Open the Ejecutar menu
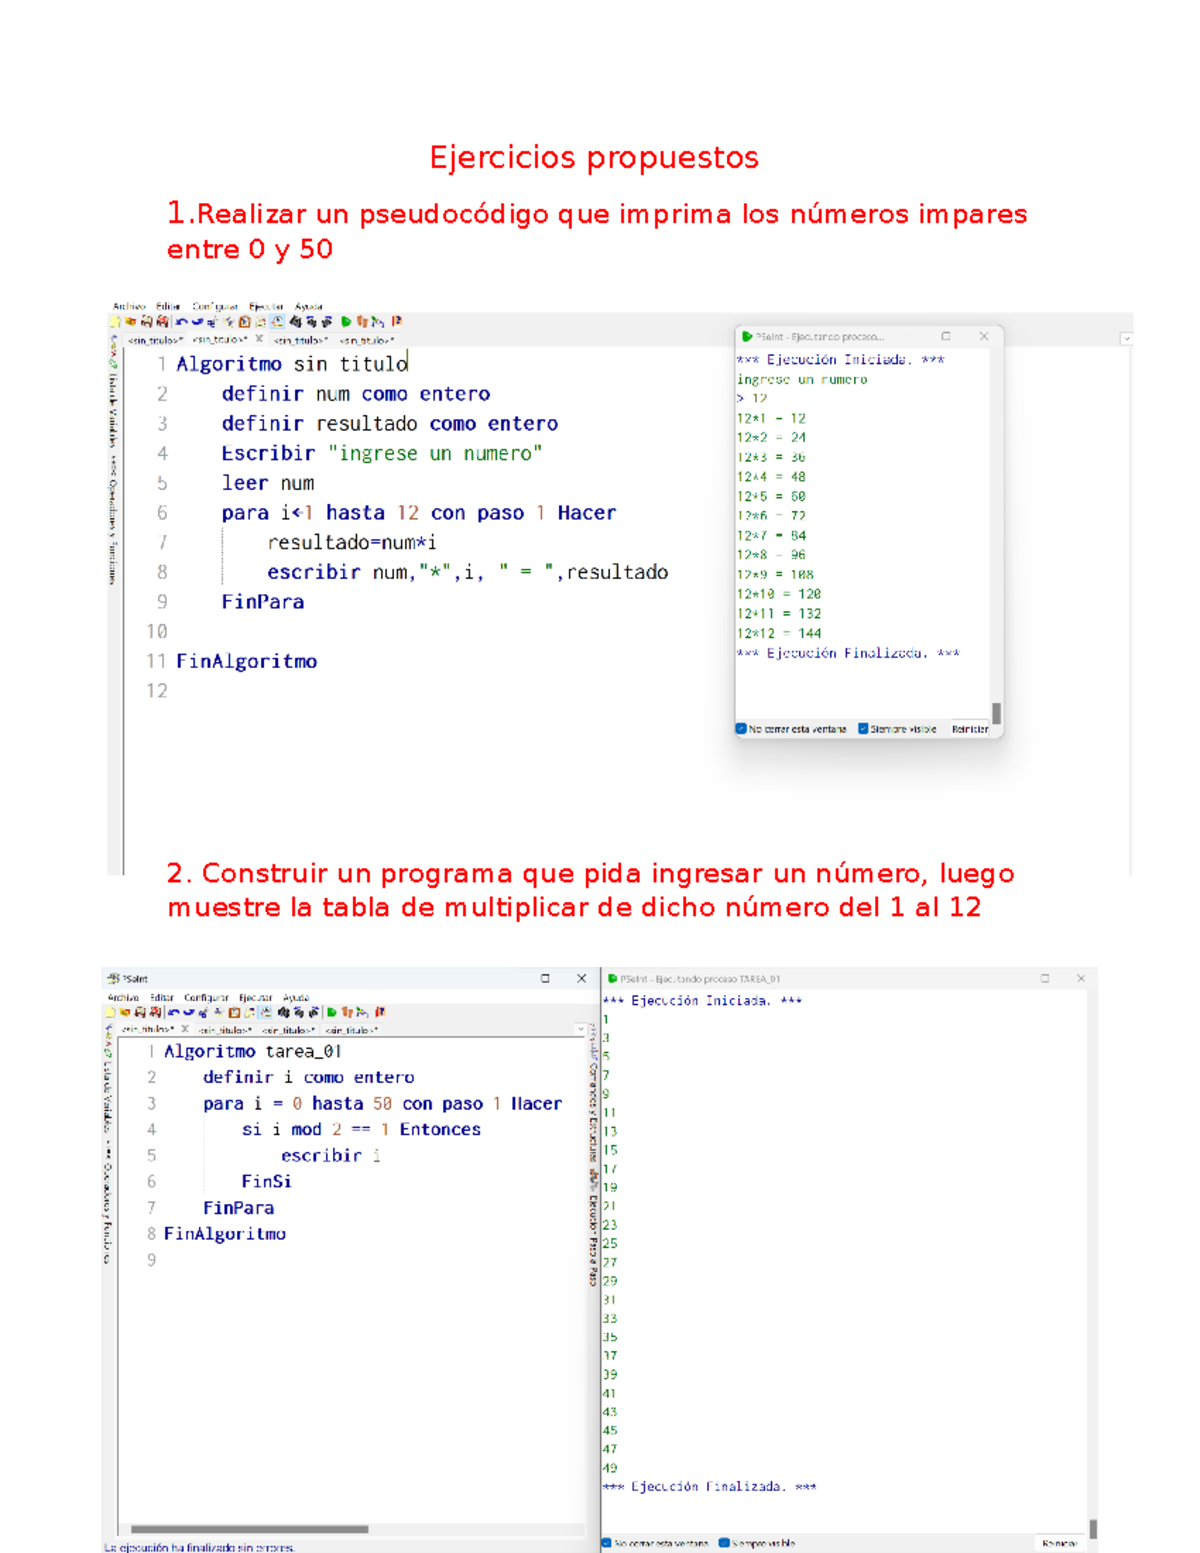The image size is (1200, 1553). pos(267,306)
